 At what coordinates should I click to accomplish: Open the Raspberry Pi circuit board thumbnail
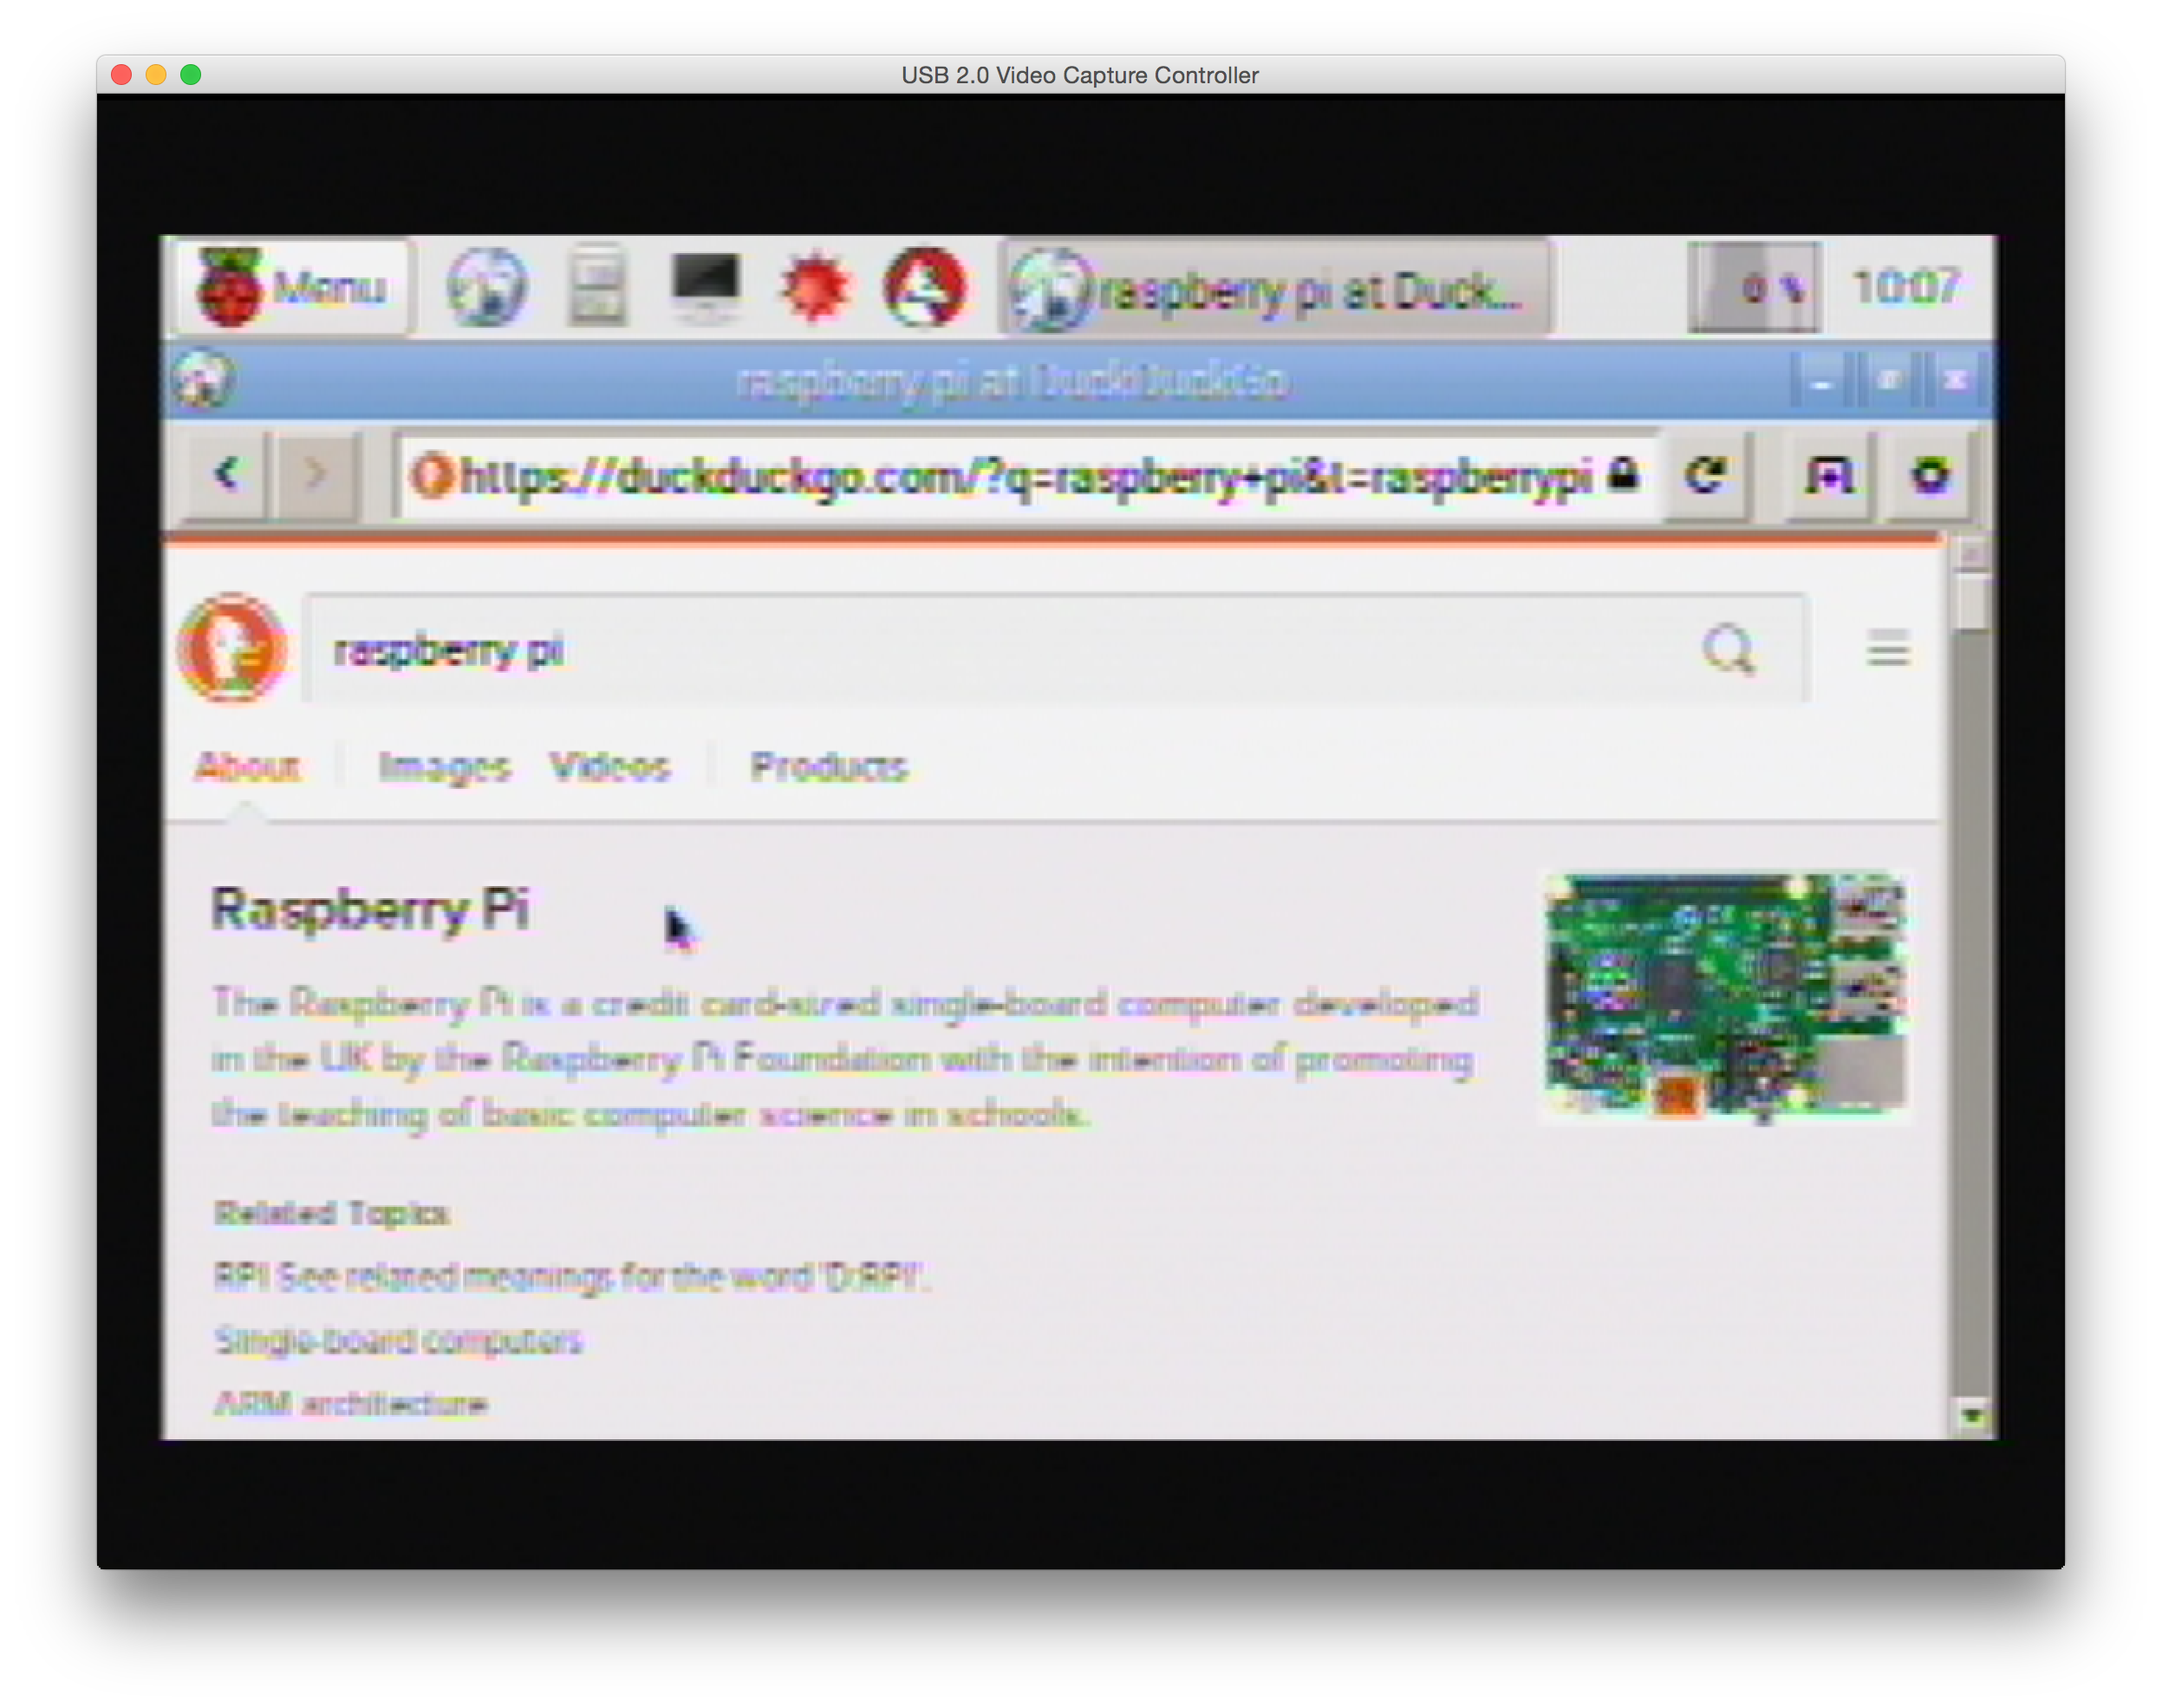[1725, 996]
